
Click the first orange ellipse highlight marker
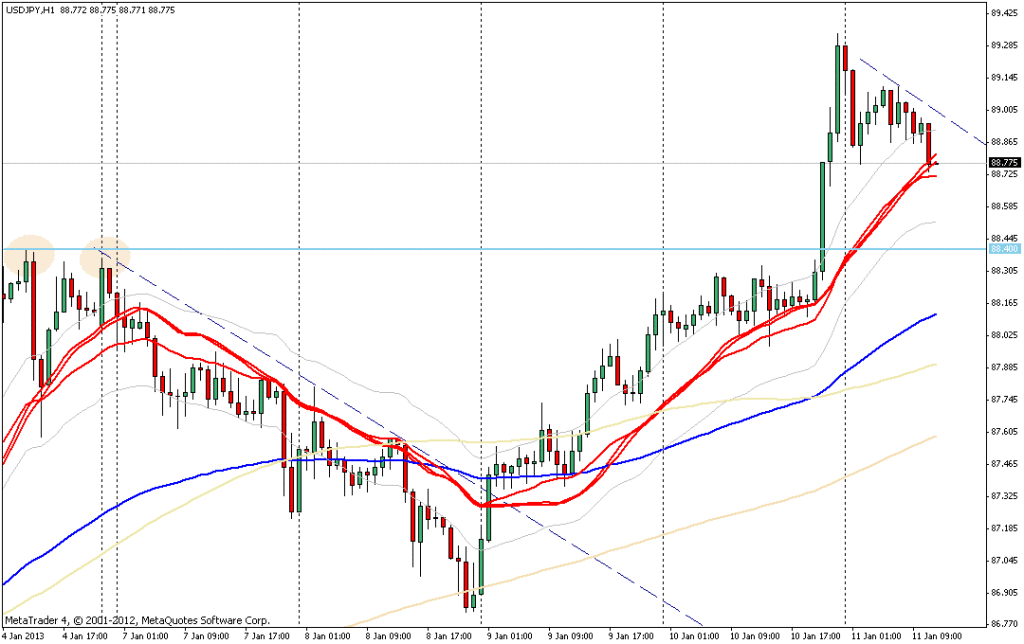pos(26,255)
